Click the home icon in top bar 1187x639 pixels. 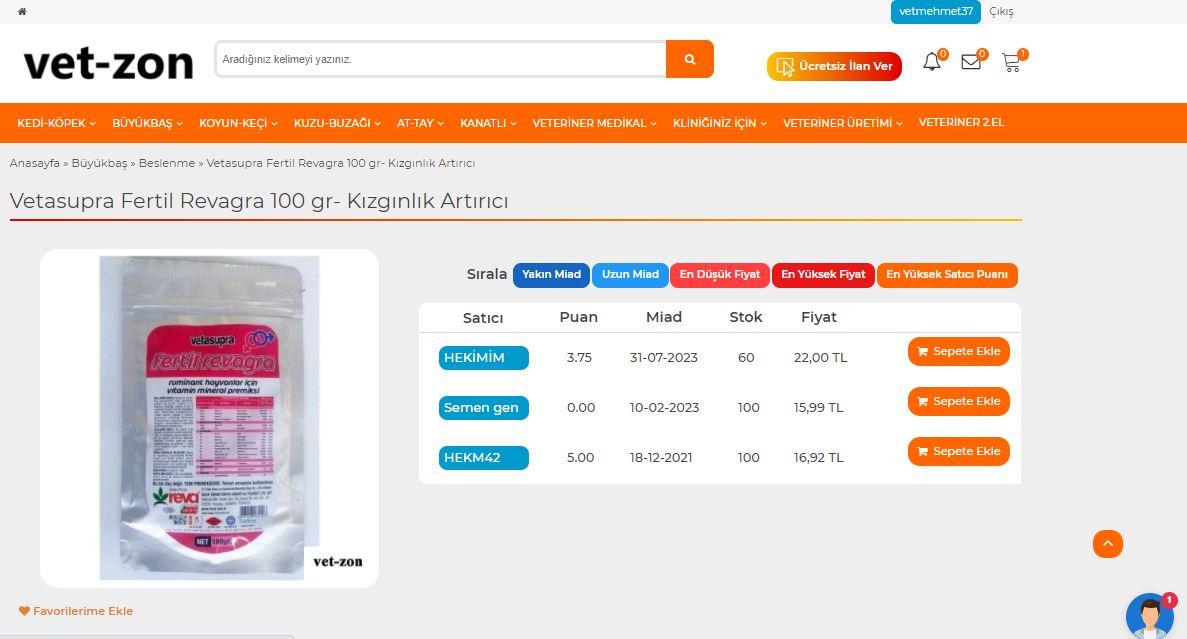coord(22,12)
